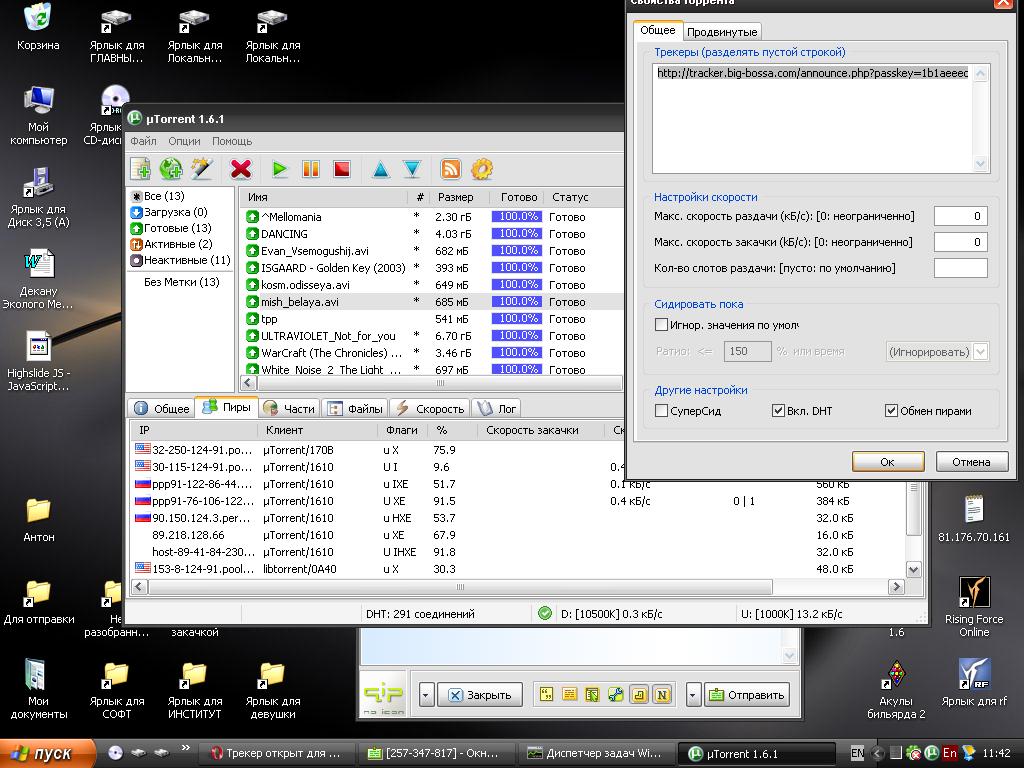Open the пуск Start button
Screen dimensions: 1024x768
tap(47, 753)
